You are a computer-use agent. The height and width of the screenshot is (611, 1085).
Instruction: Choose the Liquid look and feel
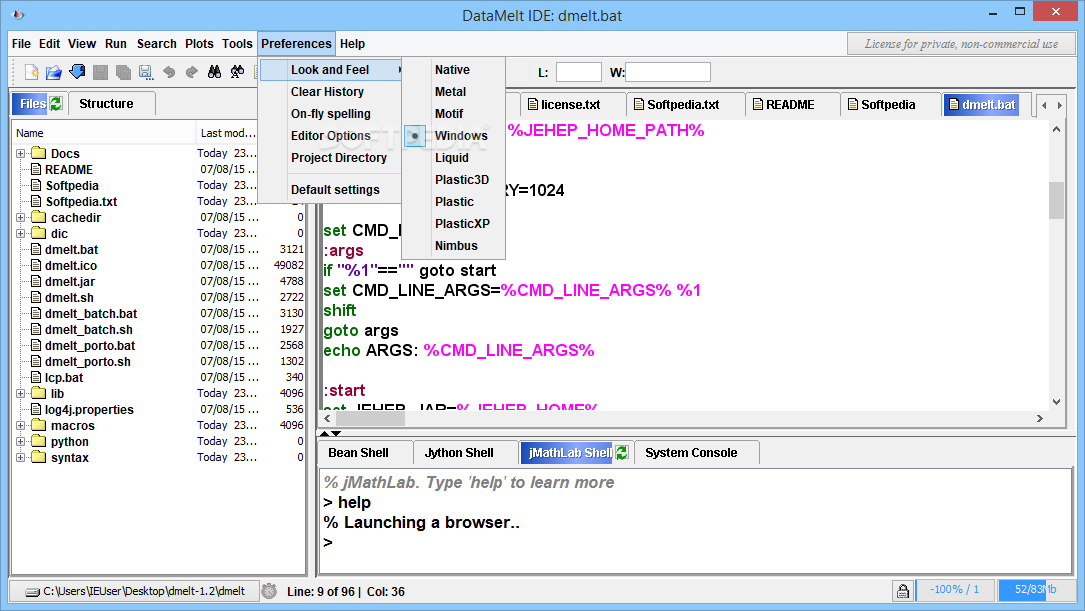(x=452, y=158)
